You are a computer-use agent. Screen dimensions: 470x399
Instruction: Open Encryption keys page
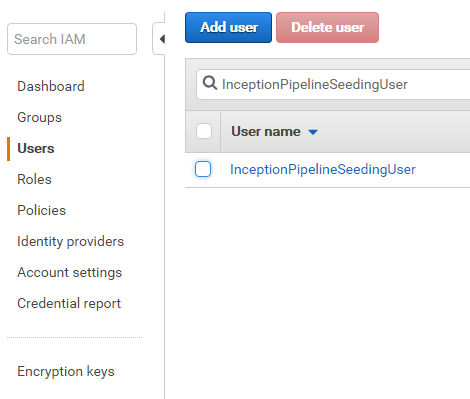pyautogui.click(x=66, y=371)
